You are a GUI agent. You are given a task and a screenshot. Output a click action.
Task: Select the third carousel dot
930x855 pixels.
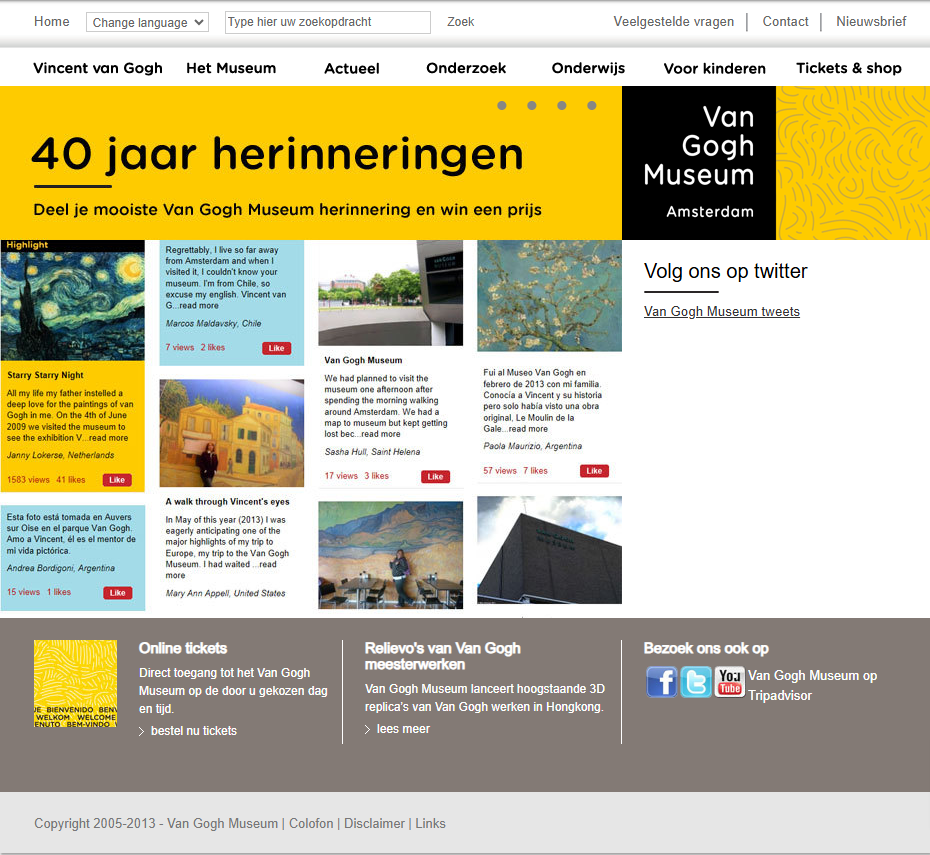coord(561,104)
